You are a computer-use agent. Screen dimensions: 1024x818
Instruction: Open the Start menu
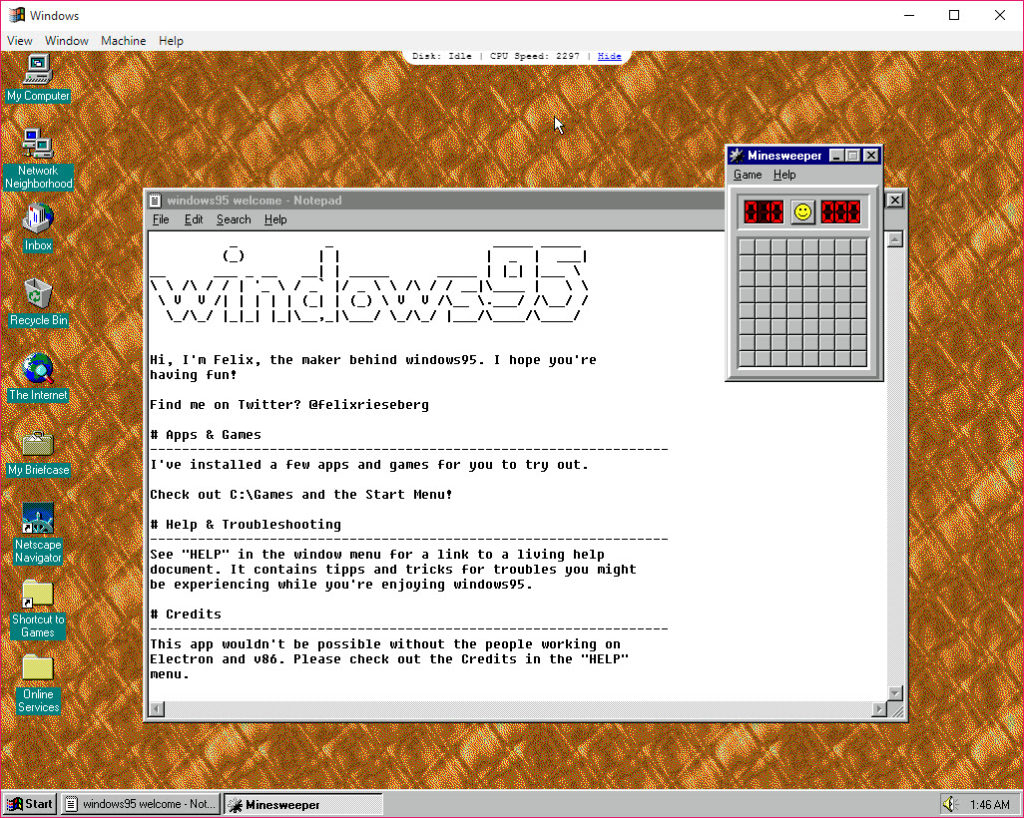pos(29,804)
